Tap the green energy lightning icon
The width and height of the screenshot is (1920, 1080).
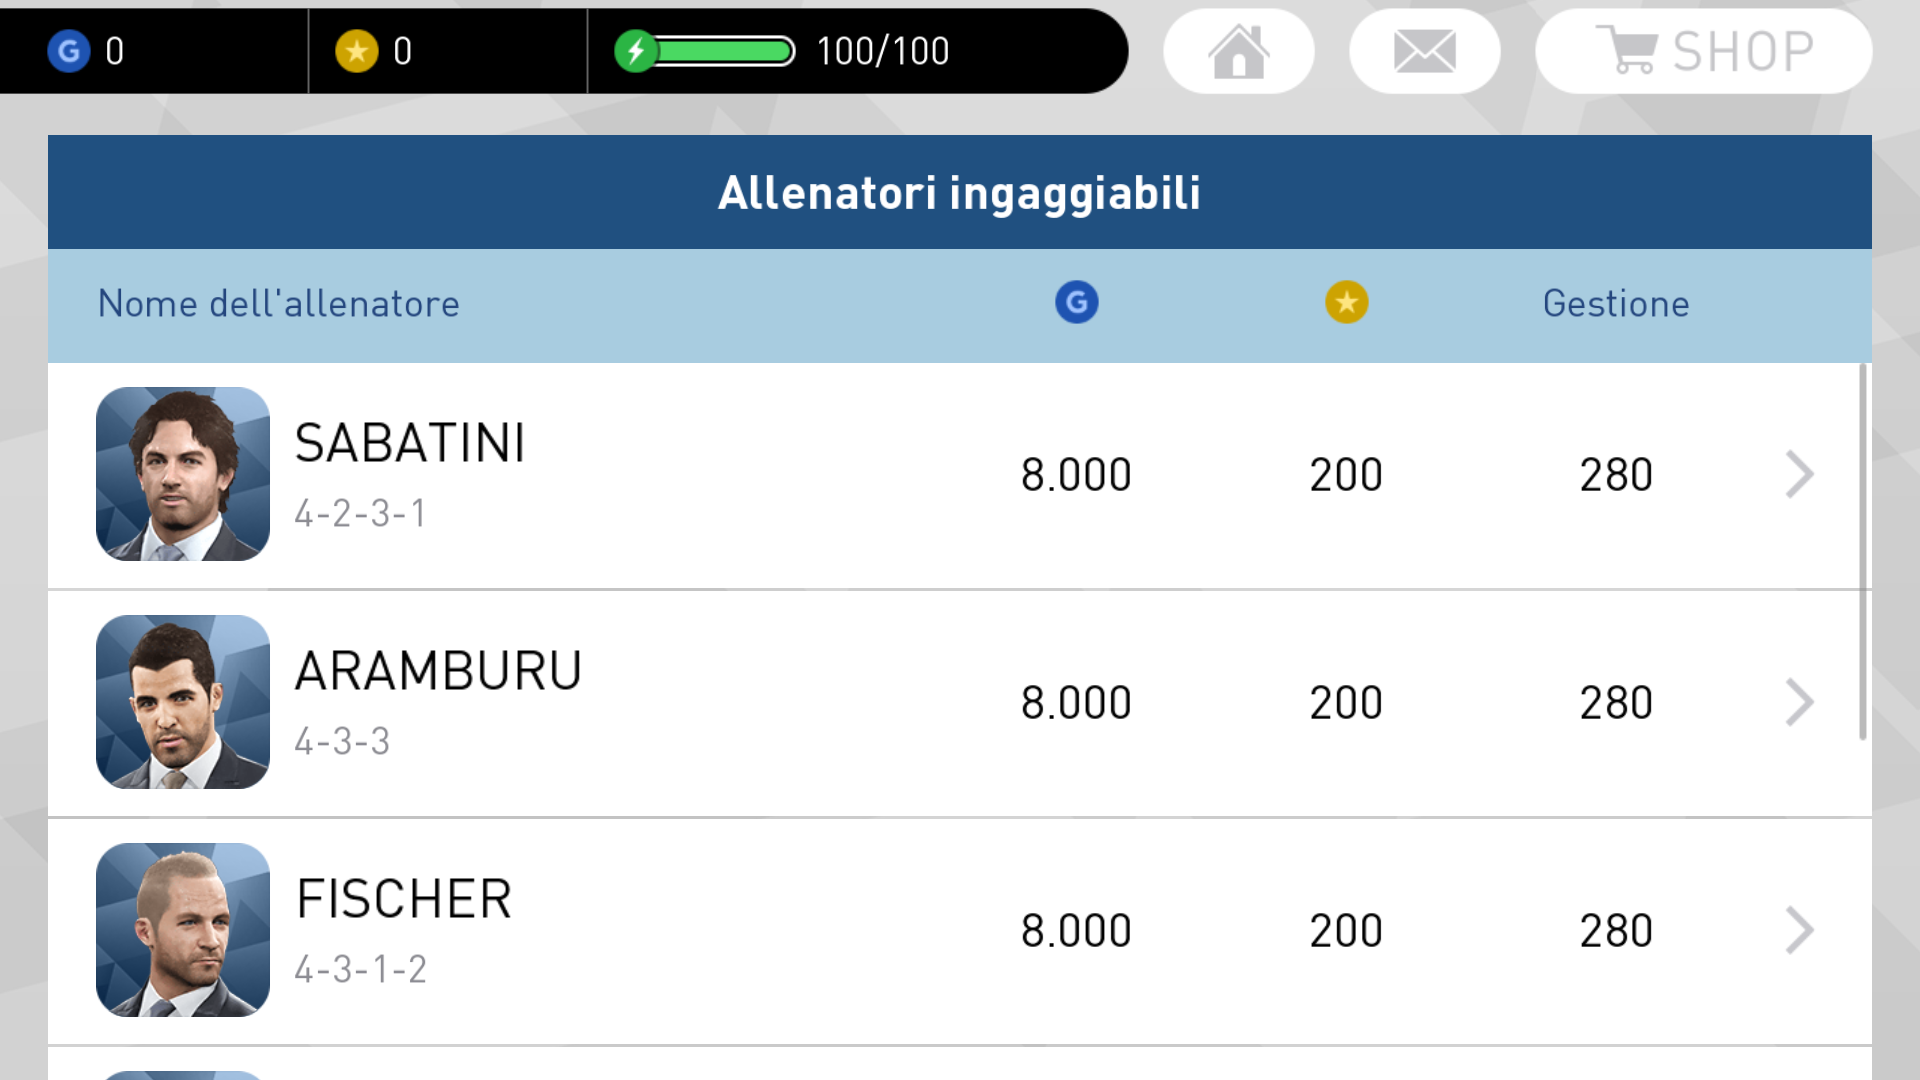[635, 51]
